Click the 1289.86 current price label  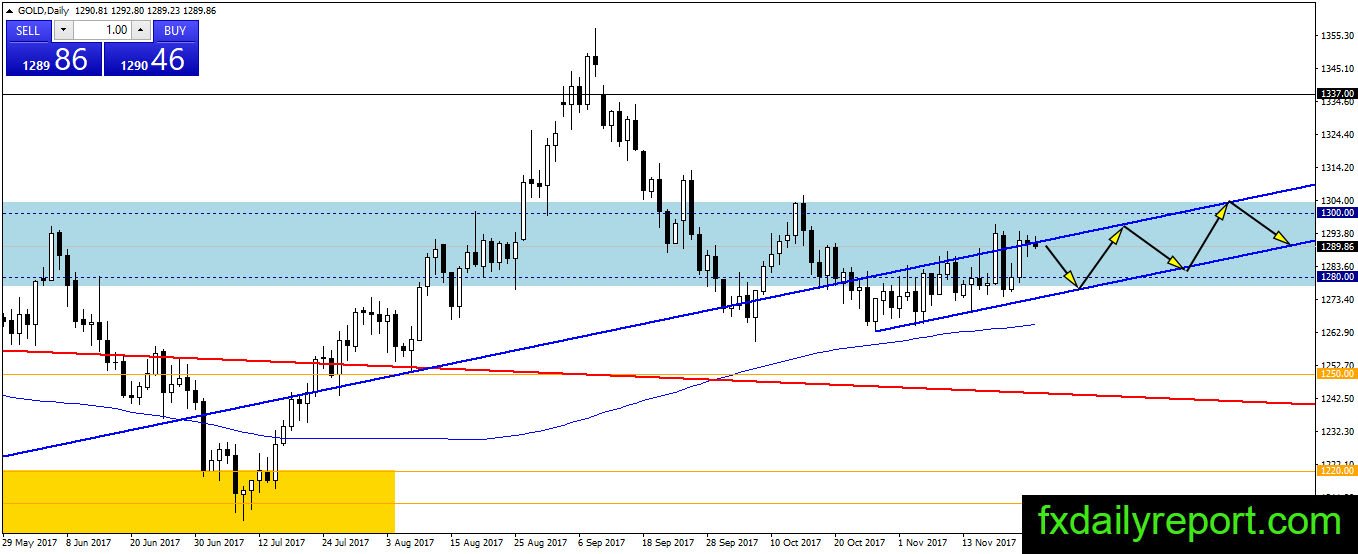click(1336, 246)
